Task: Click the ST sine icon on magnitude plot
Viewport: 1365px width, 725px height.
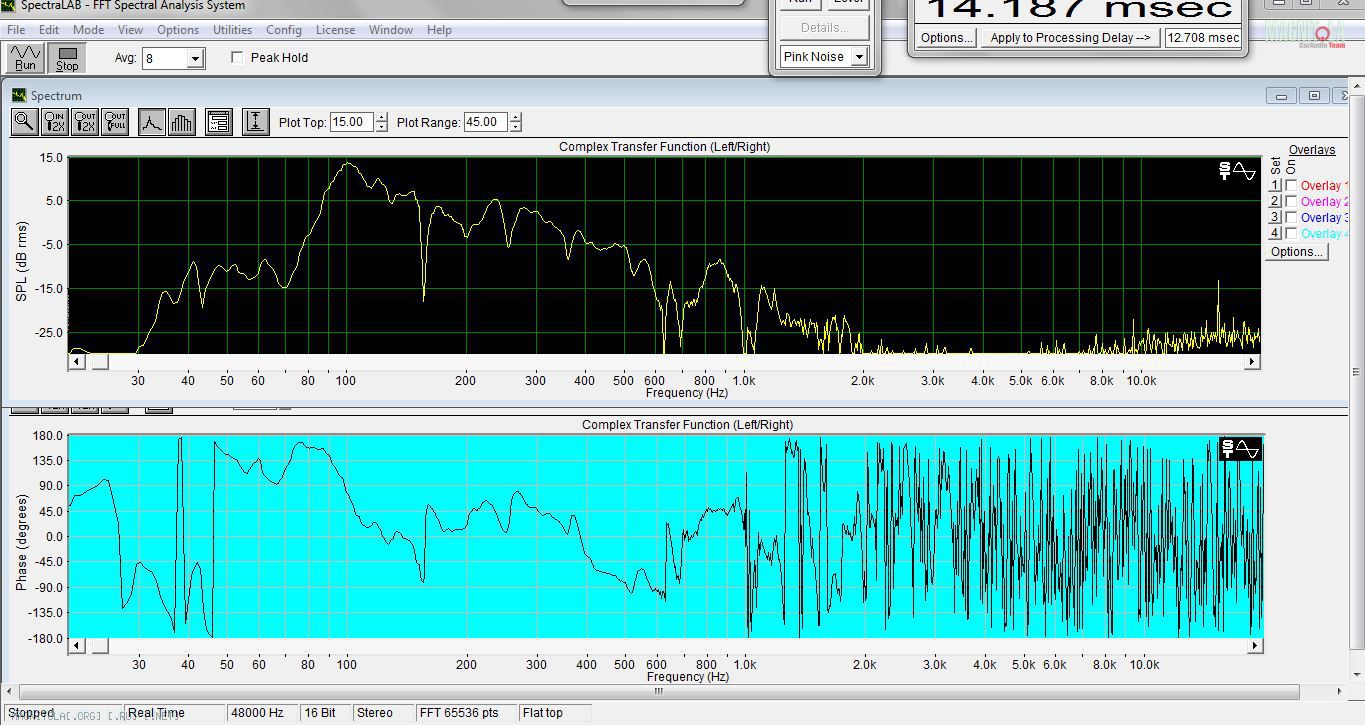Action: pyautogui.click(x=1237, y=171)
